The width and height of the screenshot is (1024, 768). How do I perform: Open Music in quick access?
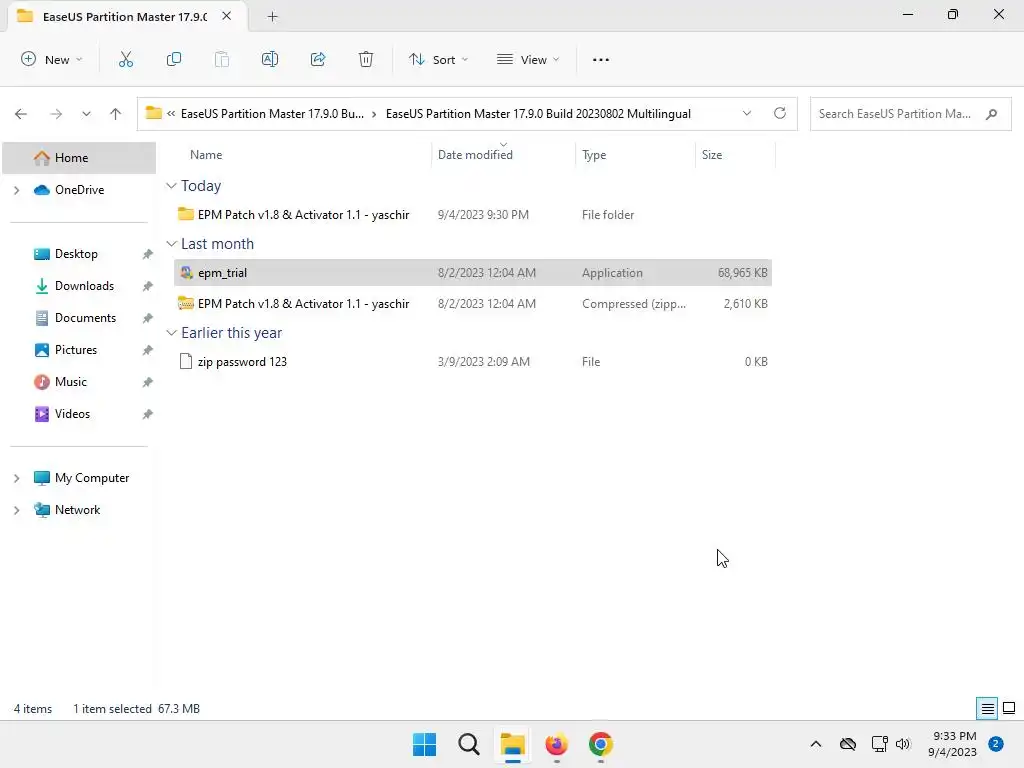click(x=71, y=382)
